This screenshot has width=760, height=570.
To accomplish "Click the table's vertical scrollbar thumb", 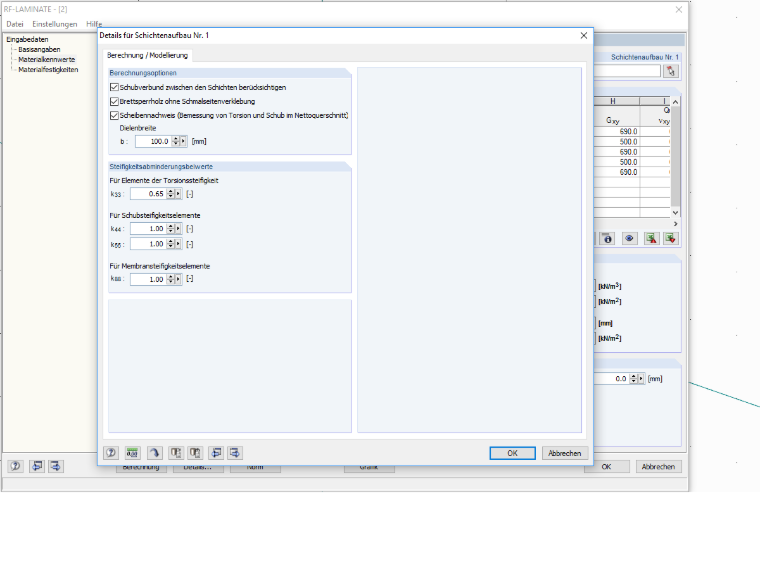I will [x=675, y=158].
